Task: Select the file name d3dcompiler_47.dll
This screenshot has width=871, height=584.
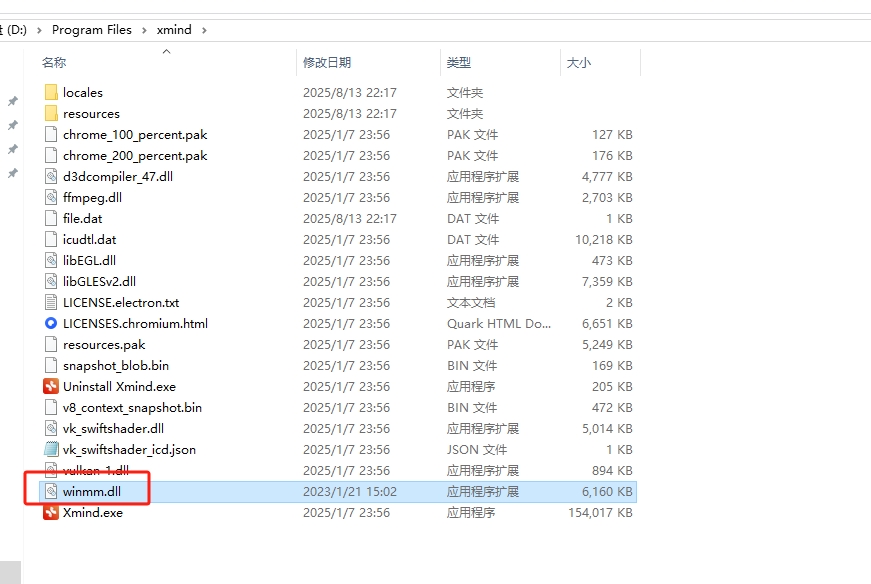Action: pos(118,177)
